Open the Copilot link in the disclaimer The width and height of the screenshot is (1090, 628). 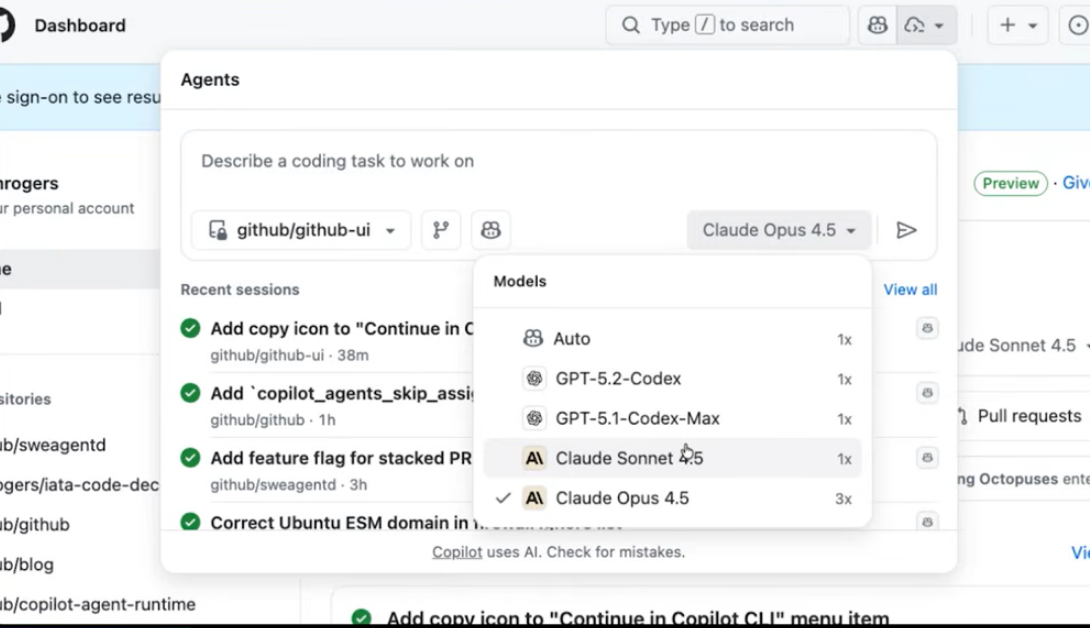pos(456,551)
